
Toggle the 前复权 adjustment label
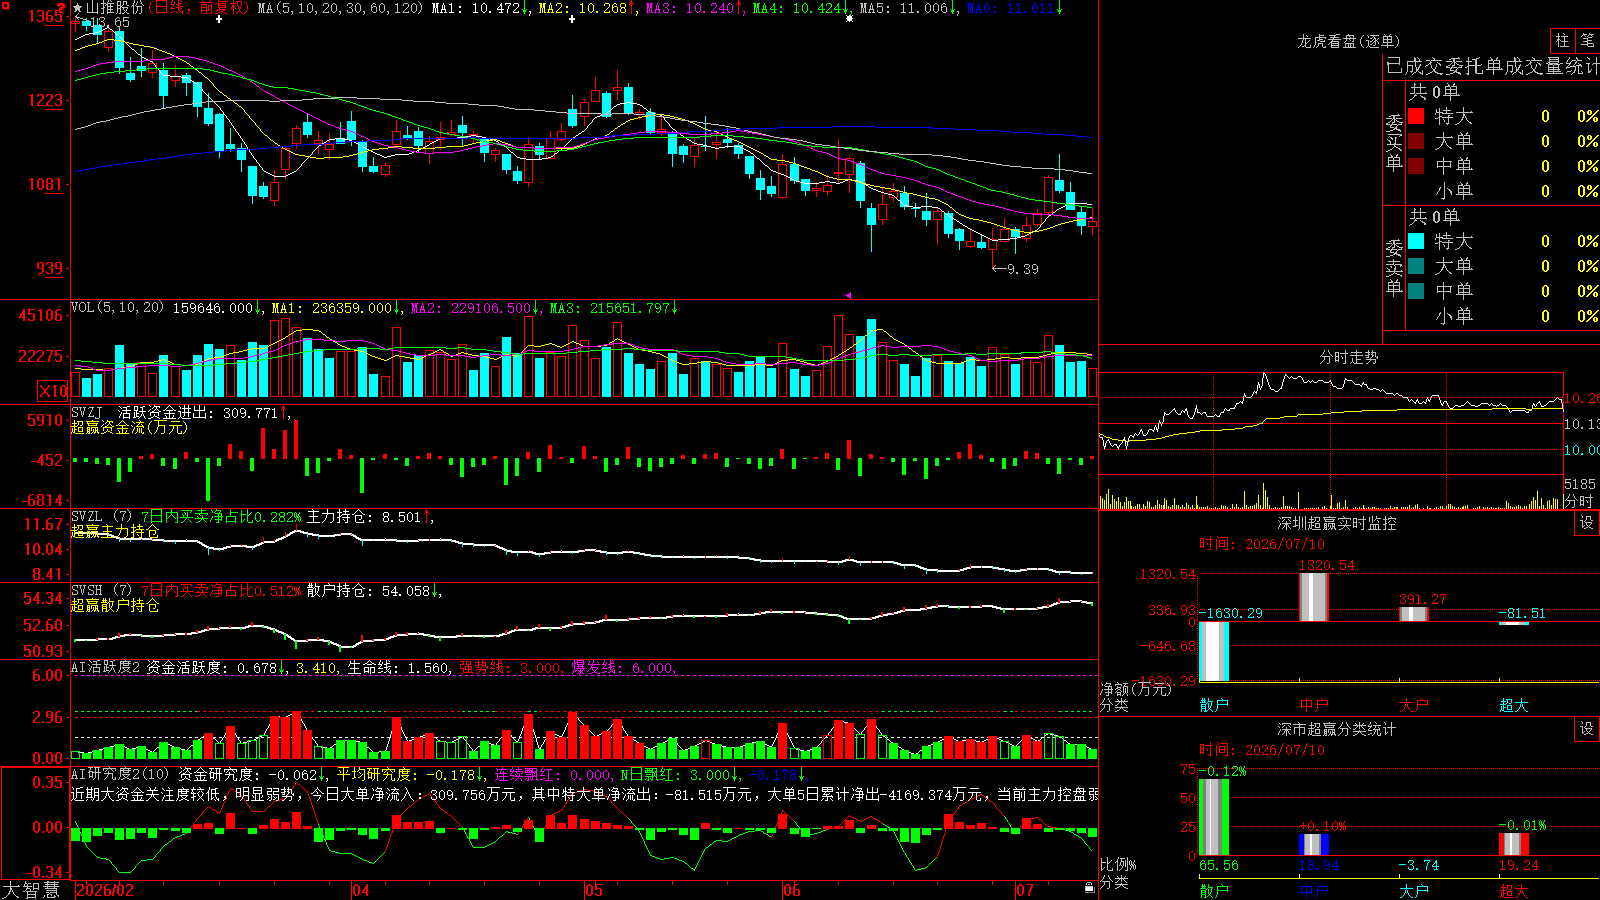[x=222, y=8]
